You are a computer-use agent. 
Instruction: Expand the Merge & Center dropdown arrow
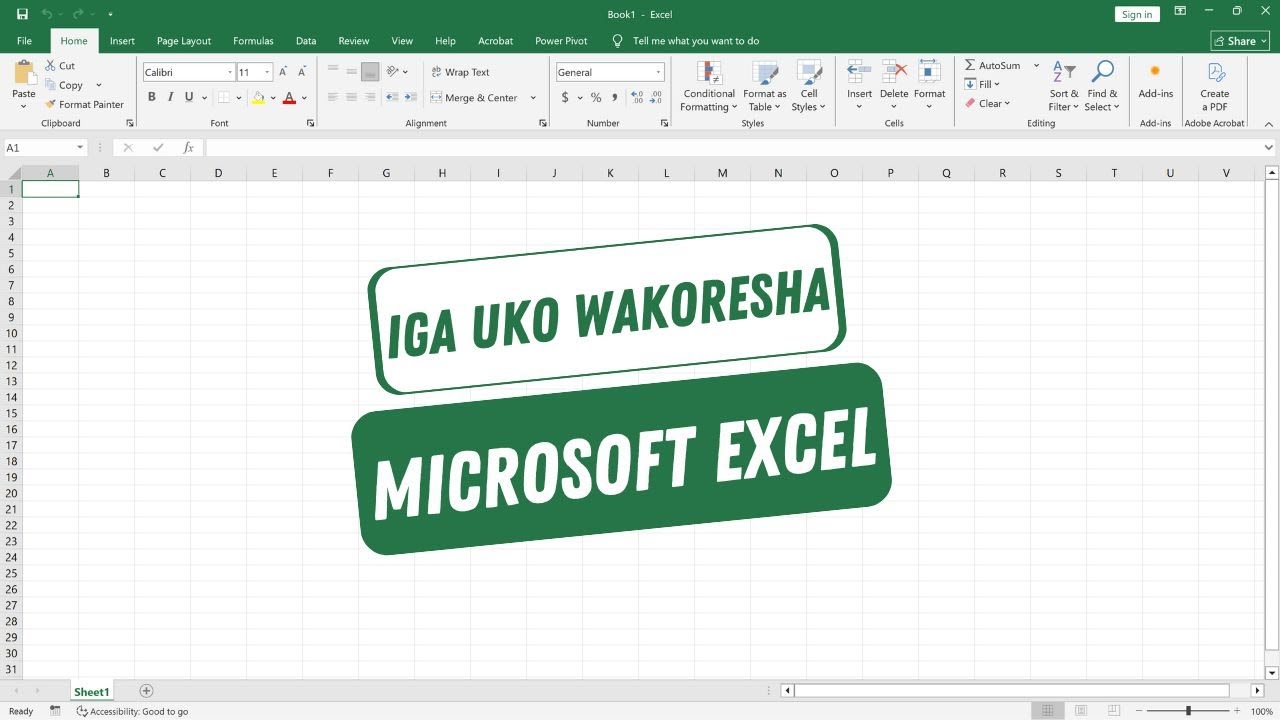[x=533, y=98]
